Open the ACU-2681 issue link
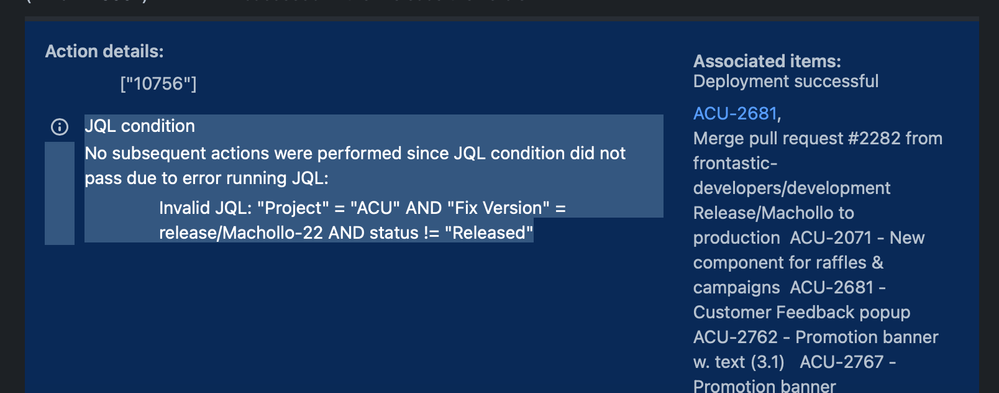The image size is (999, 393). (735, 113)
